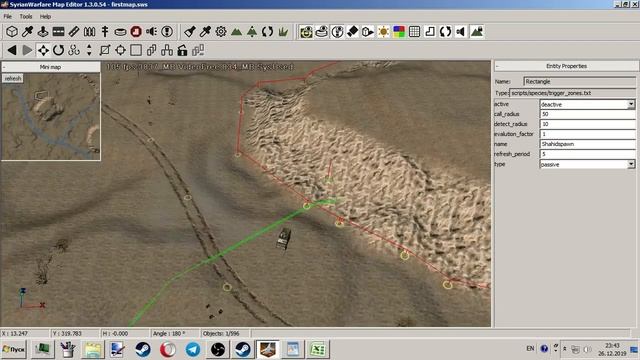Toggle the mountain minimap panel icon
Screen dimensions: 640x360
coord(476,31)
